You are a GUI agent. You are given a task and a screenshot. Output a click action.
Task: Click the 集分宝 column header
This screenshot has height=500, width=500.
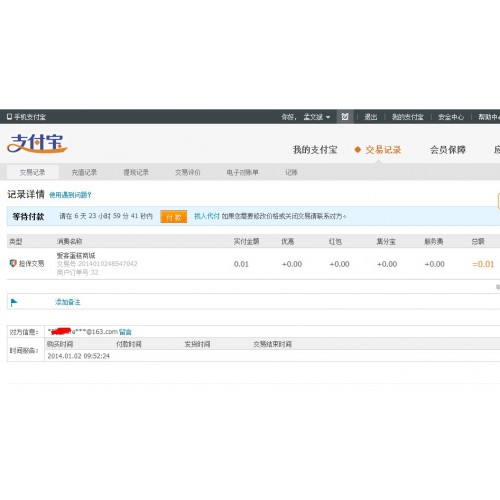pyautogui.click(x=386, y=241)
